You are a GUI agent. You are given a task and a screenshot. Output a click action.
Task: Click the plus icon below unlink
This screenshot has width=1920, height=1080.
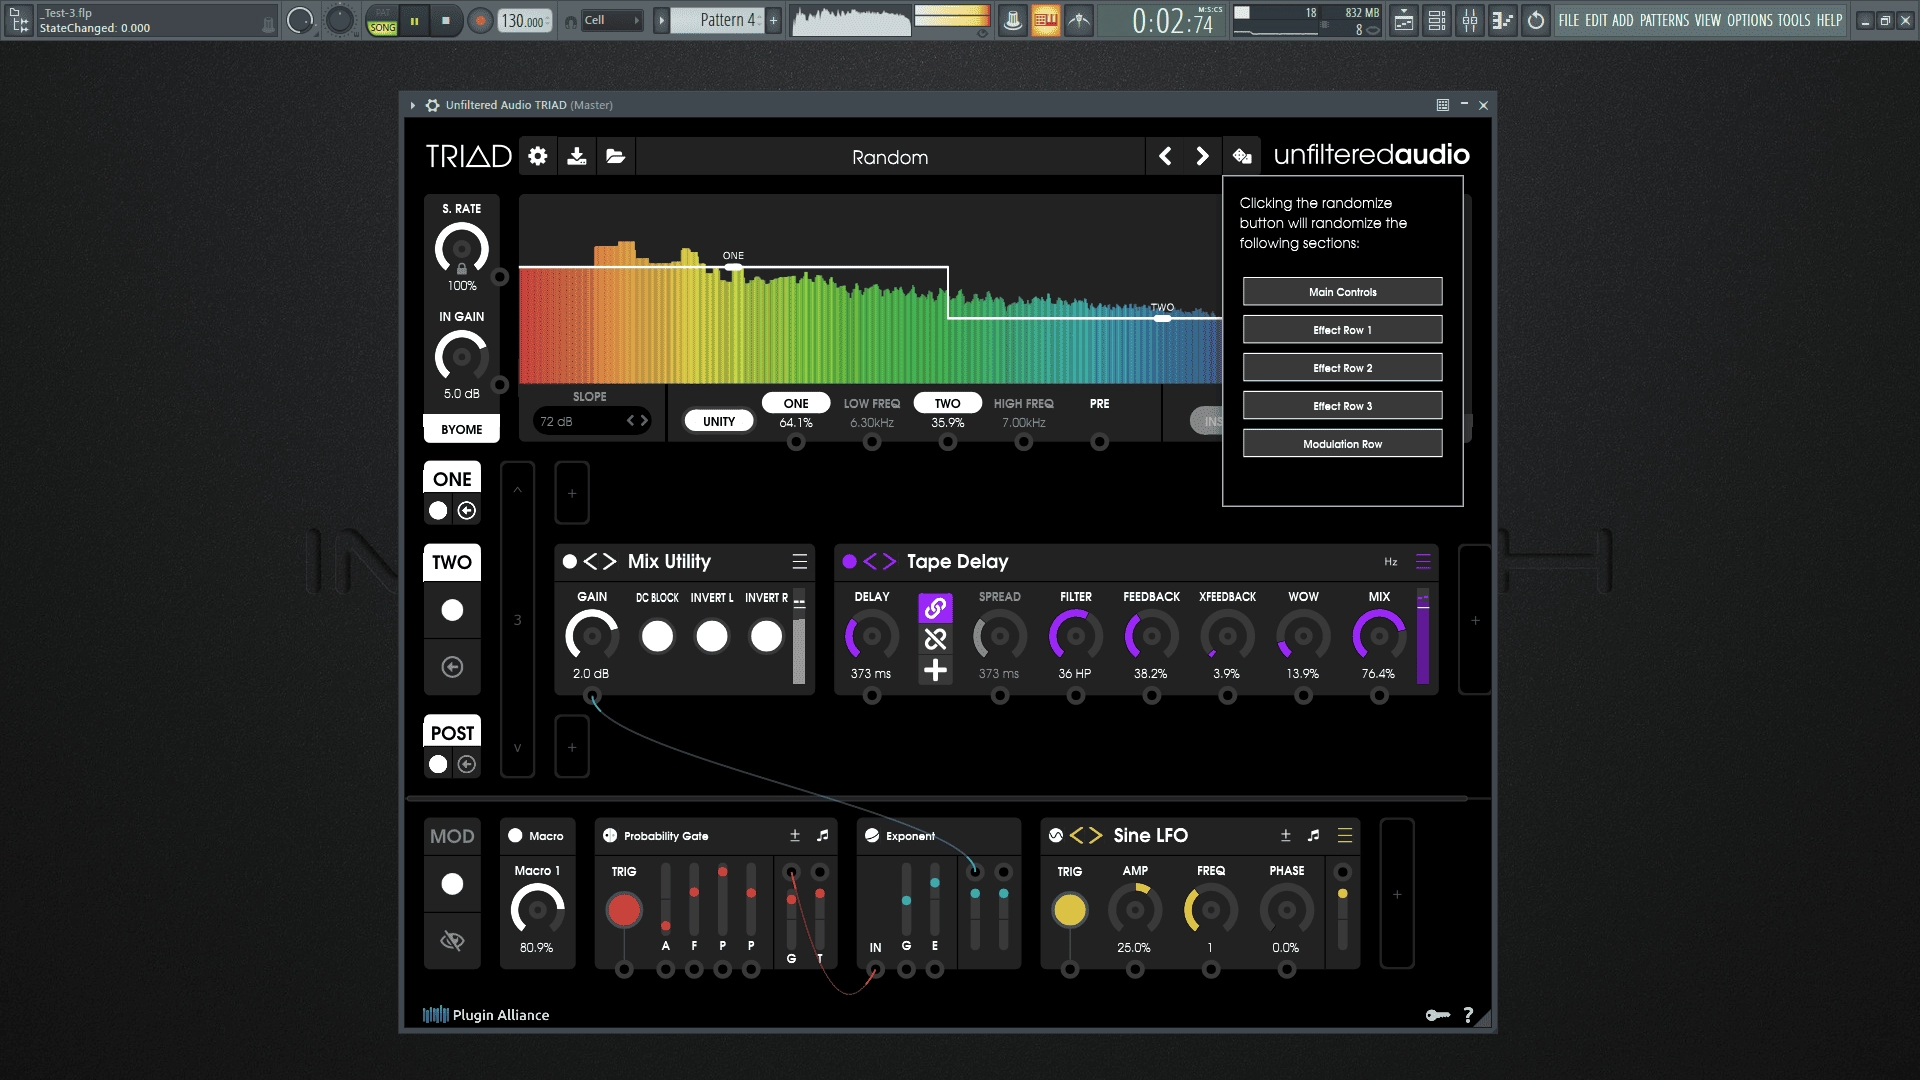pos(936,670)
